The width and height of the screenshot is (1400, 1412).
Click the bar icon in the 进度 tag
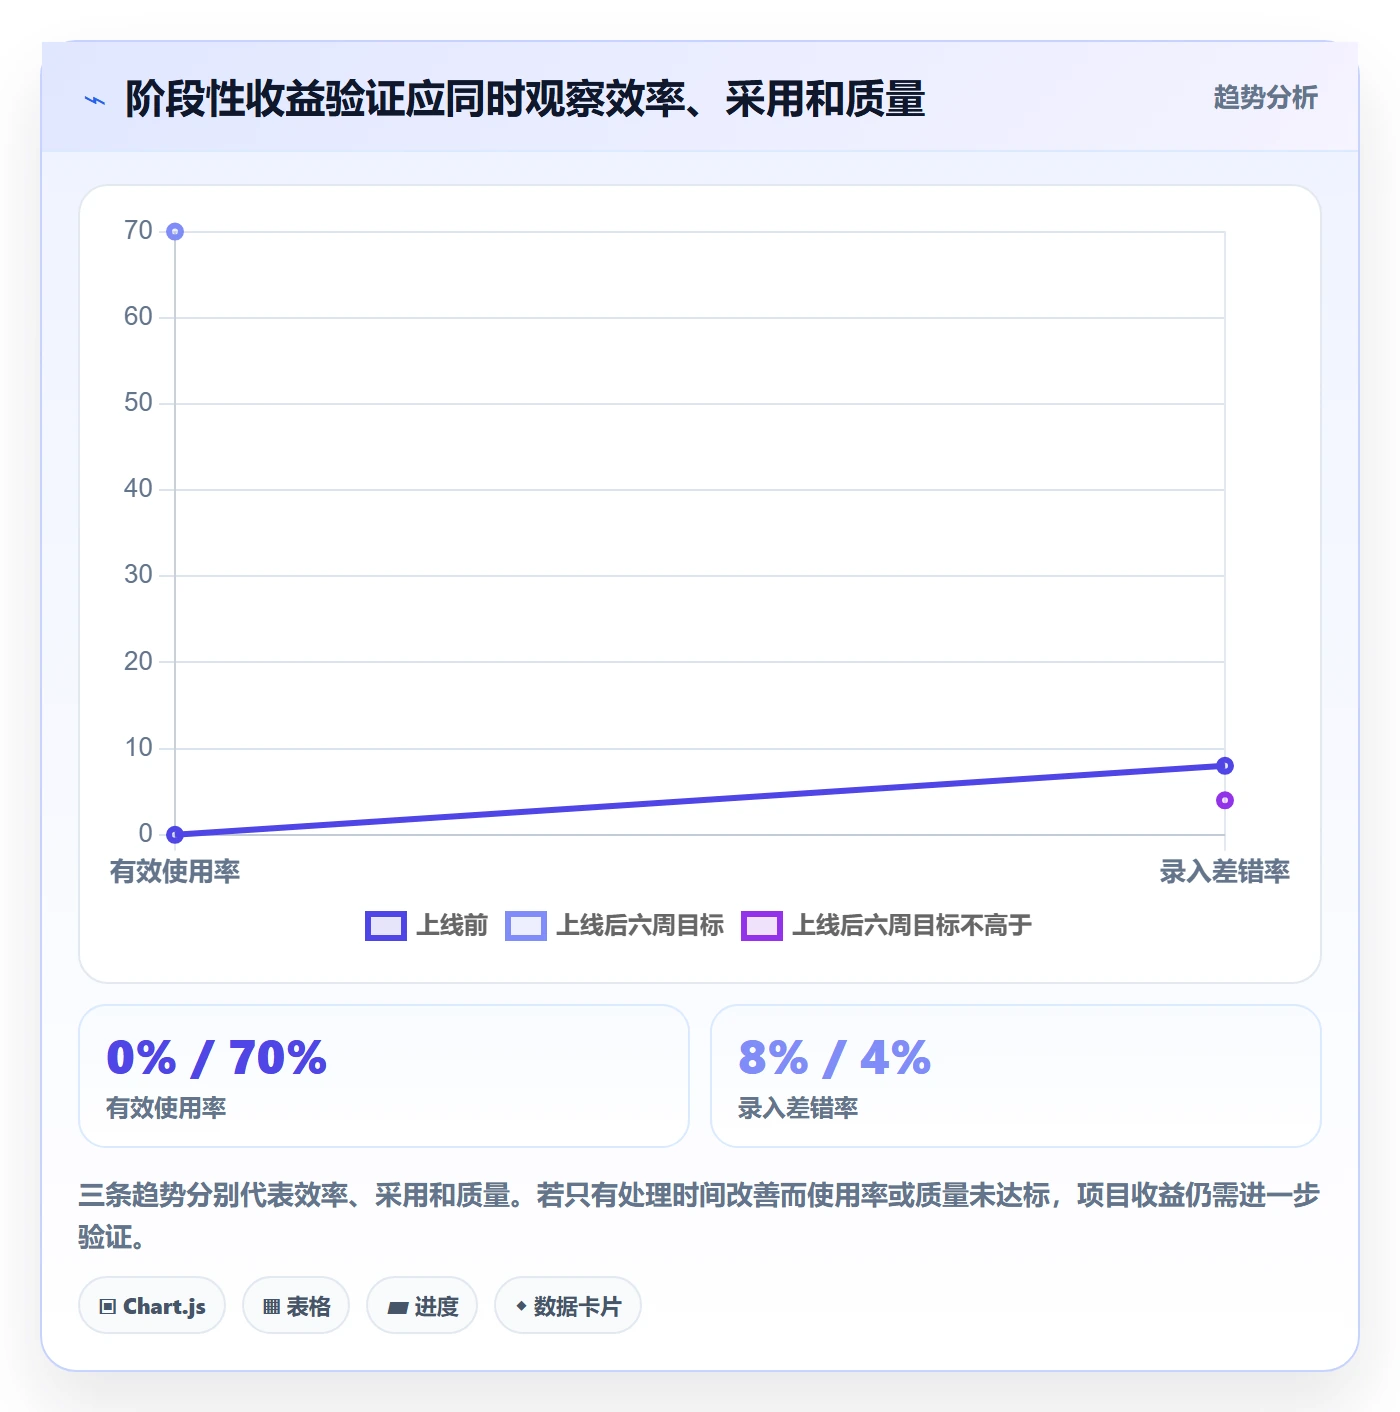pyautogui.click(x=397, y=1307)
